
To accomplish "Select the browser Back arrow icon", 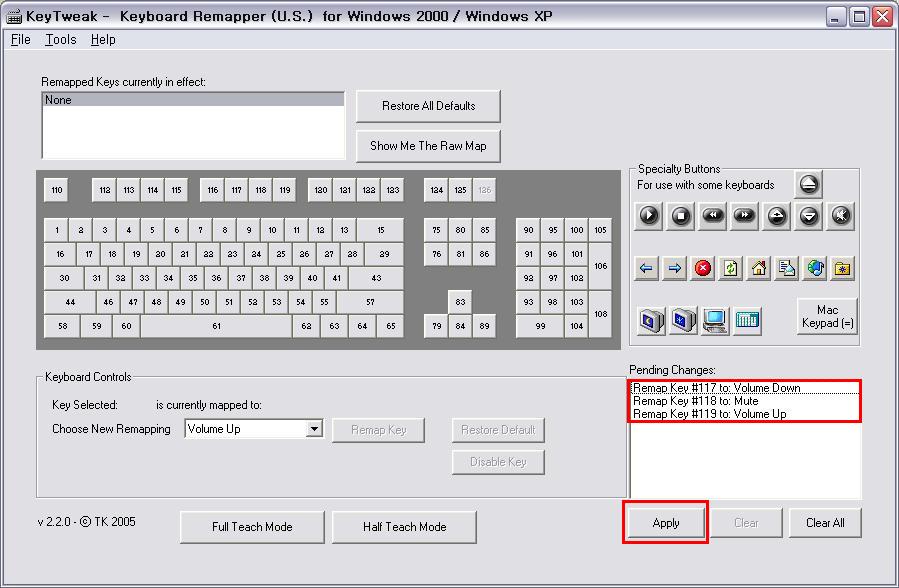I will (x=646, y=268).
